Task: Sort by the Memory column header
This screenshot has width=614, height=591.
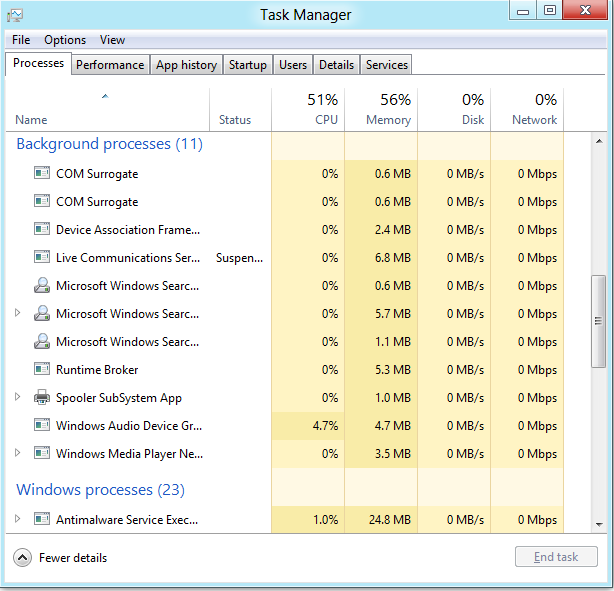Action: [x=381, y=110]
